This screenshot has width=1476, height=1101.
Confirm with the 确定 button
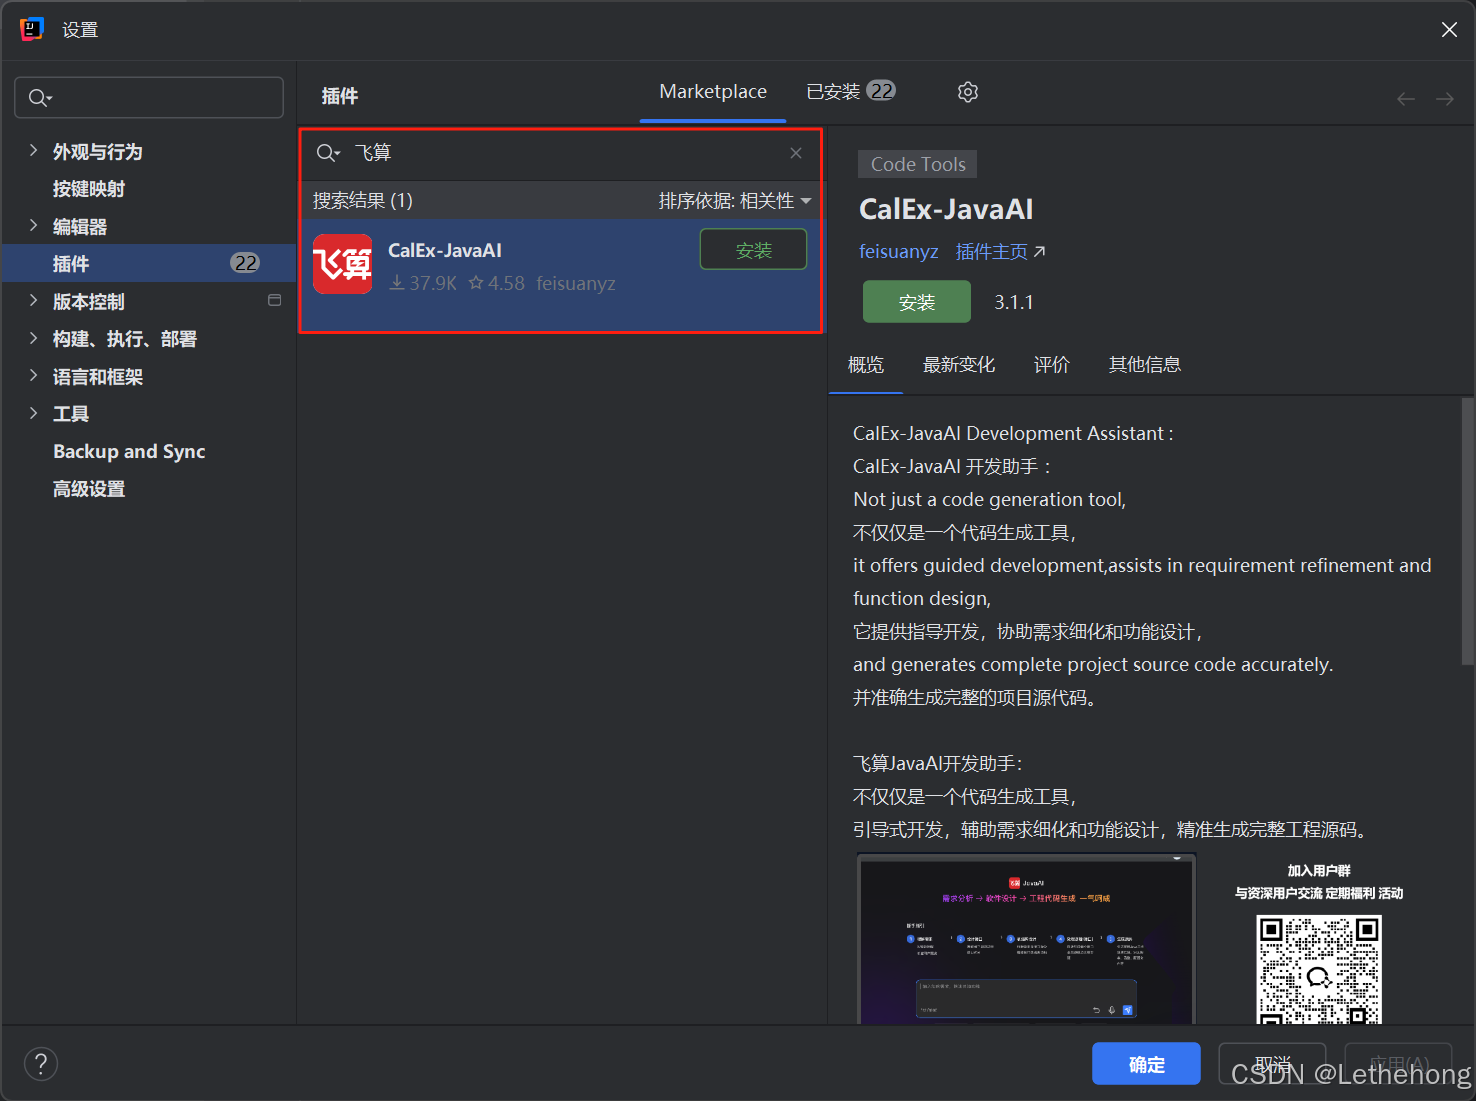1146,1064
